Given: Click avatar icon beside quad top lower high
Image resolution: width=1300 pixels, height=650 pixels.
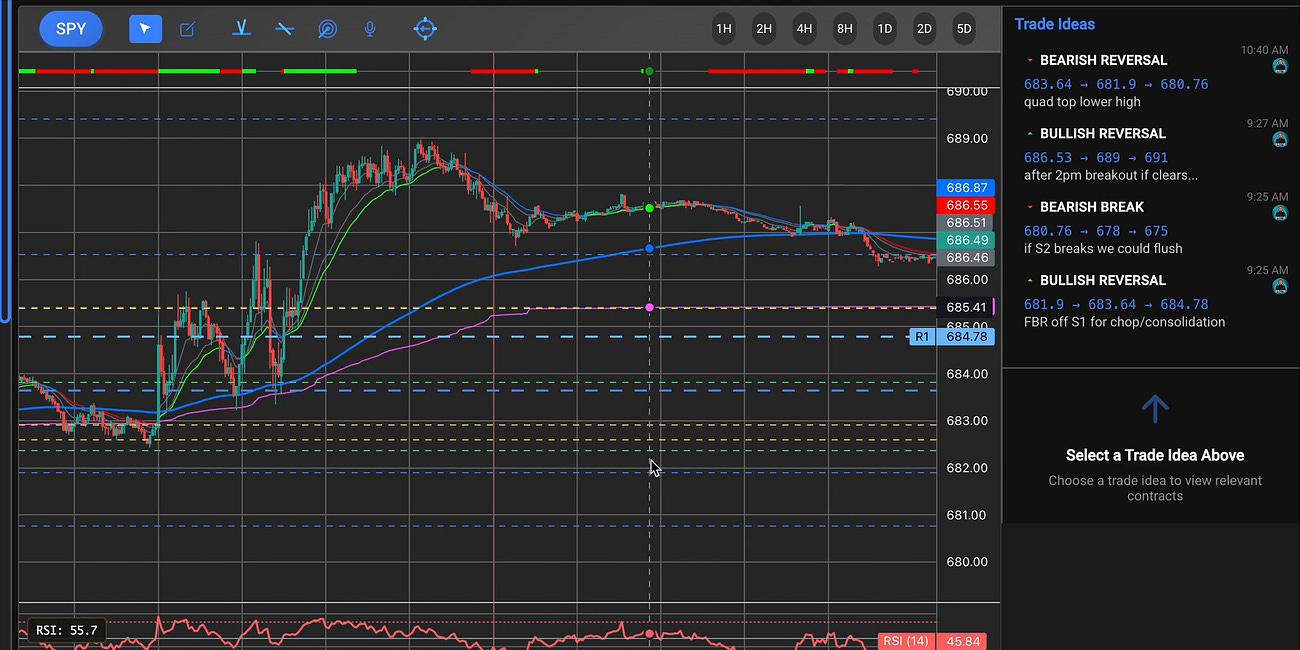Looking at the screenshot, I should pos(1280,66).
